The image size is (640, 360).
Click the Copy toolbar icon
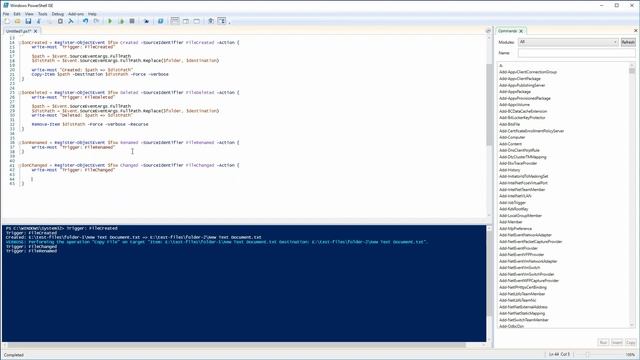coord(49,21)
